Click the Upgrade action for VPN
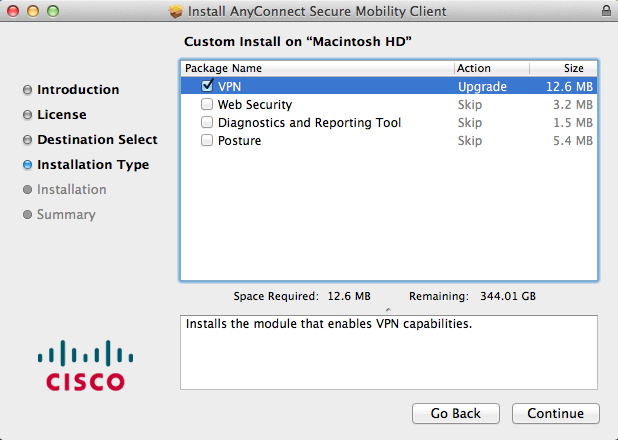This screenshot has width=618, height=440. [x=482, y=86]
